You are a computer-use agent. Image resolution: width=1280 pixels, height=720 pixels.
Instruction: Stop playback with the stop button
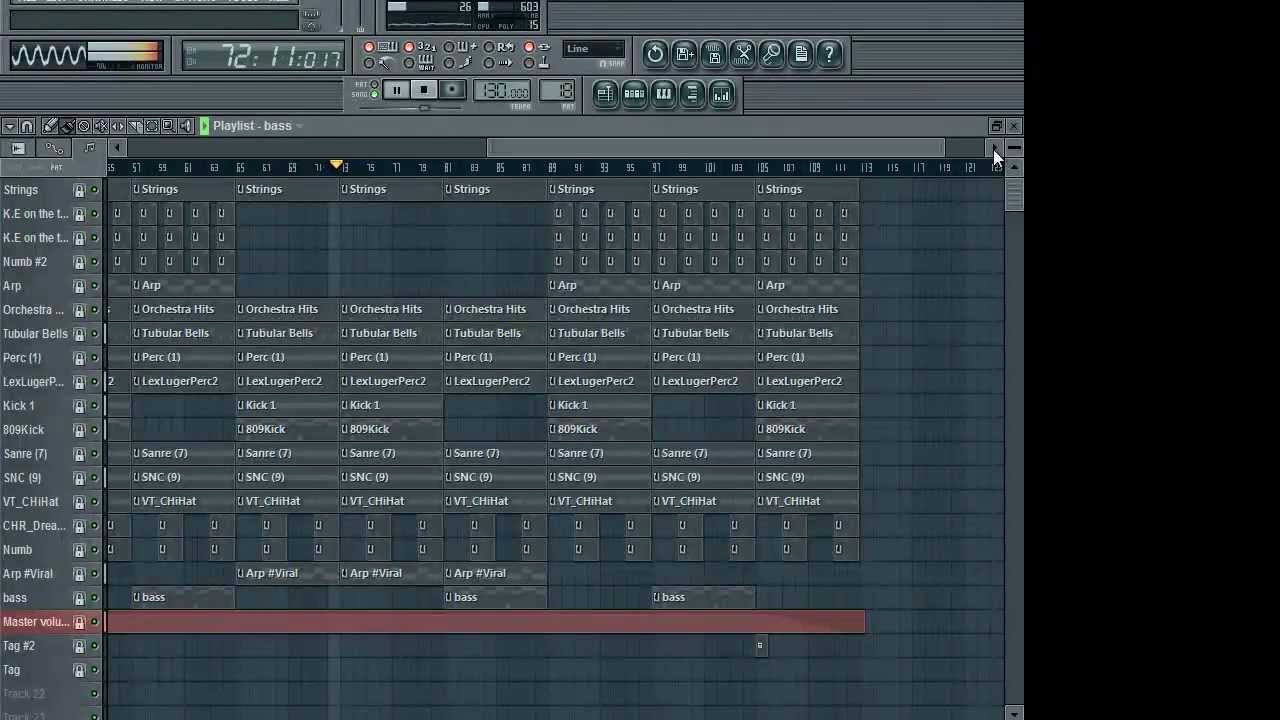[424, 91]
